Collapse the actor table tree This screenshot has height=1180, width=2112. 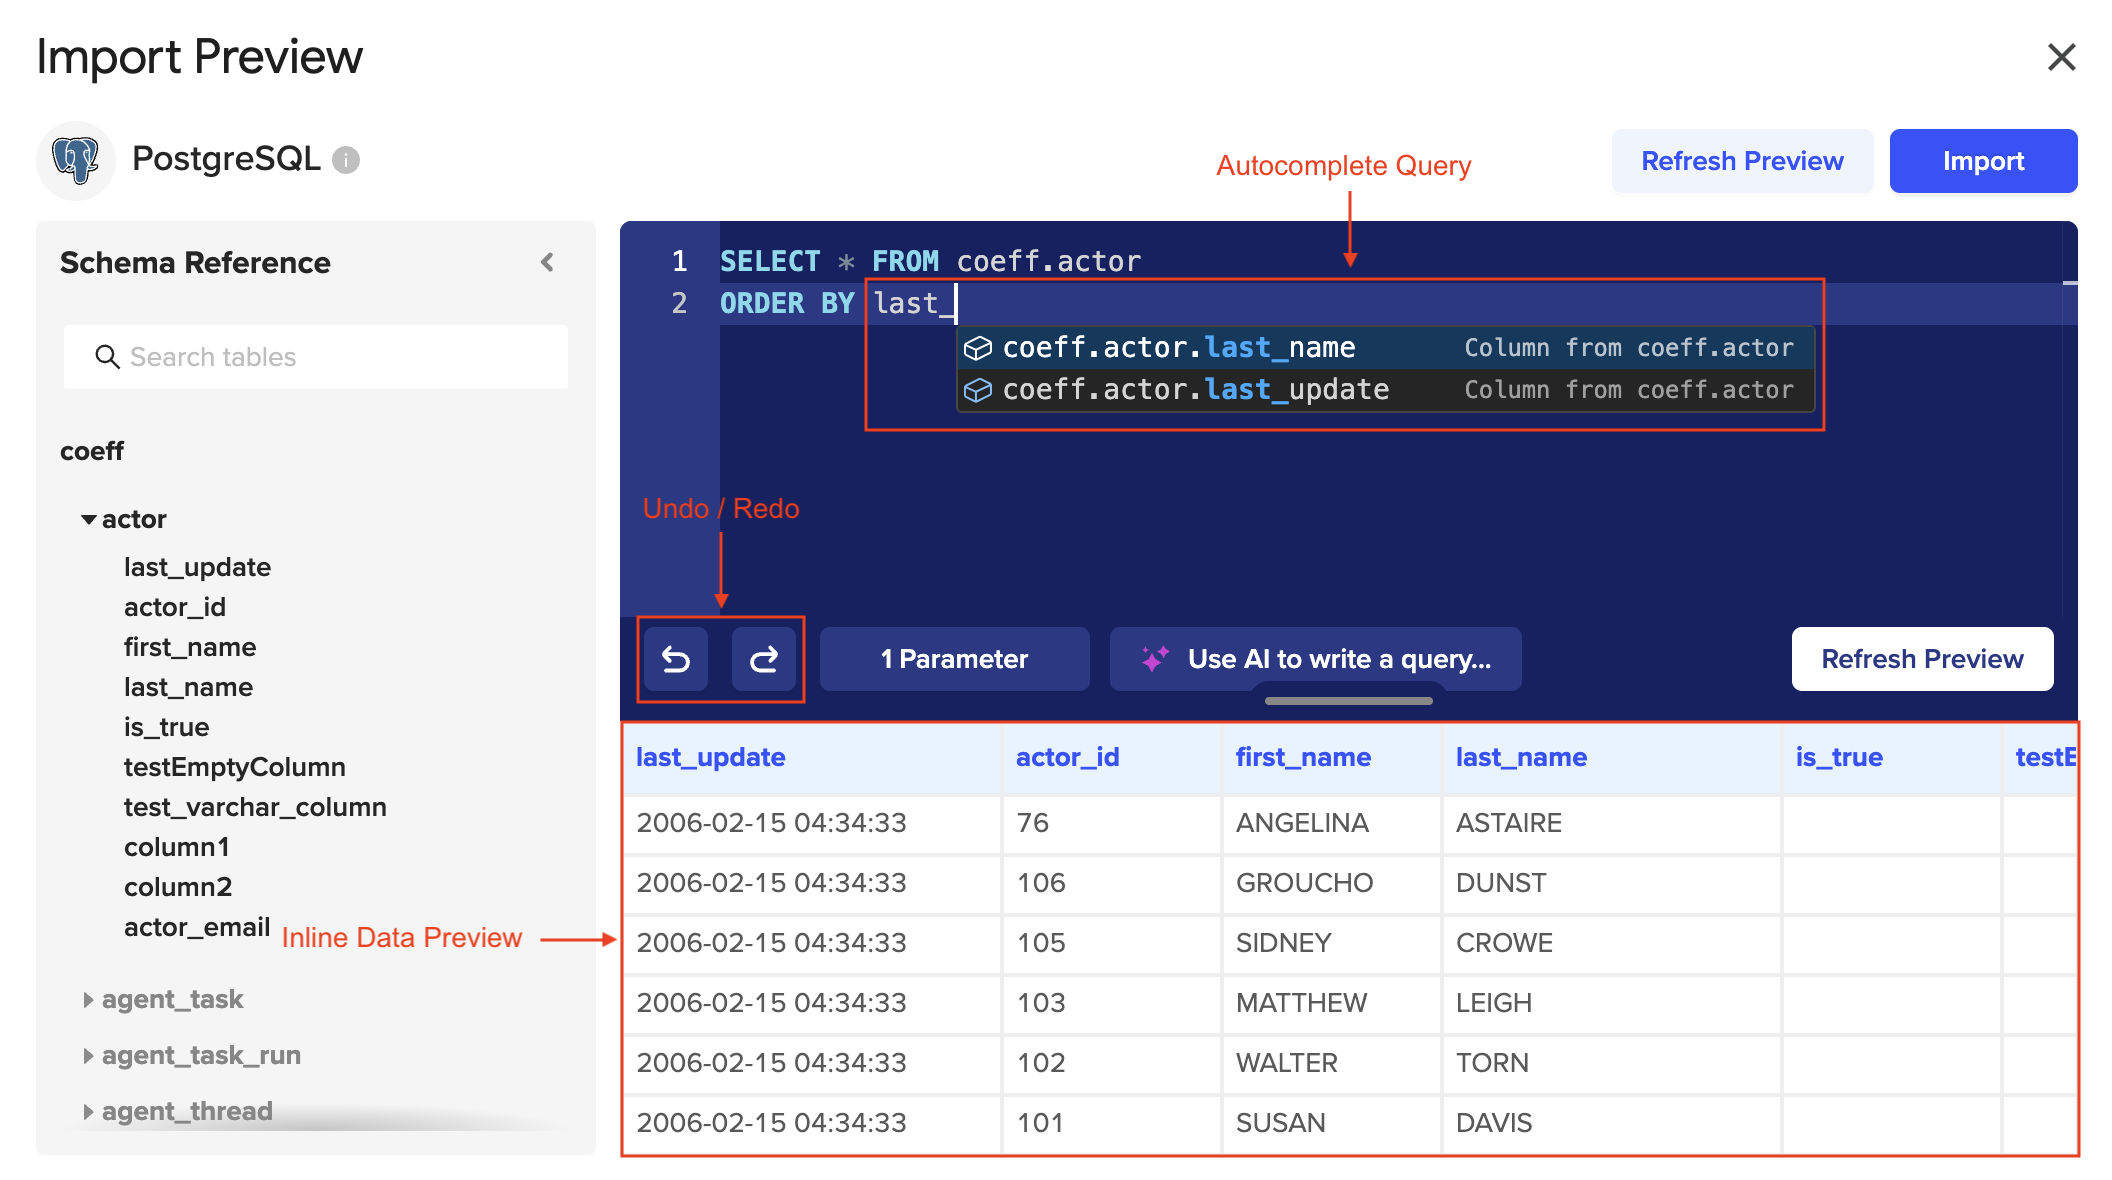[89, 520]
